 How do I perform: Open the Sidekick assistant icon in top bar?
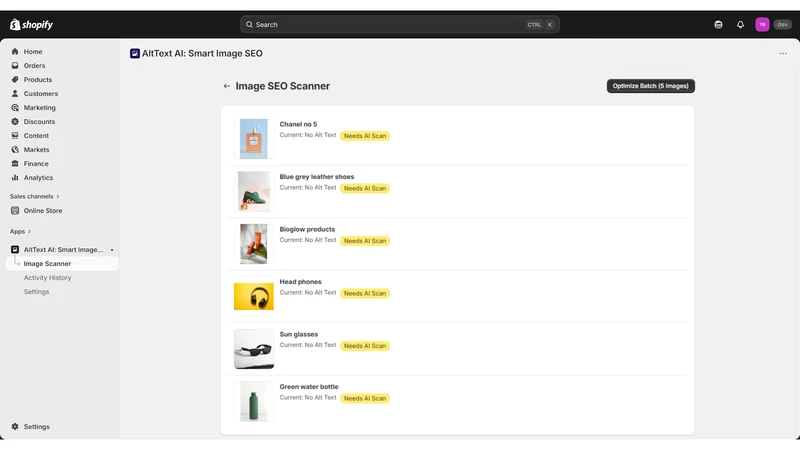pos(718,24)
